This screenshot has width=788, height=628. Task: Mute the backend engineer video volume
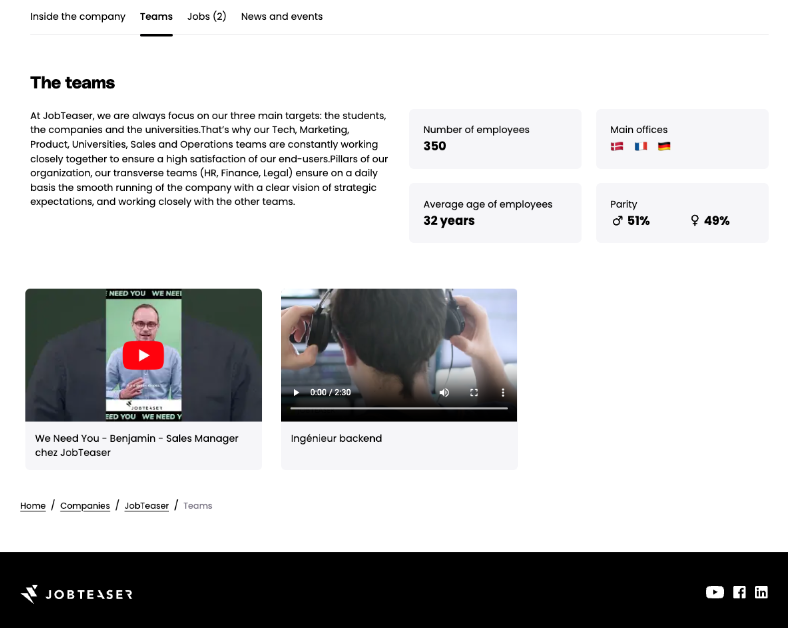[x=444, y=392]
